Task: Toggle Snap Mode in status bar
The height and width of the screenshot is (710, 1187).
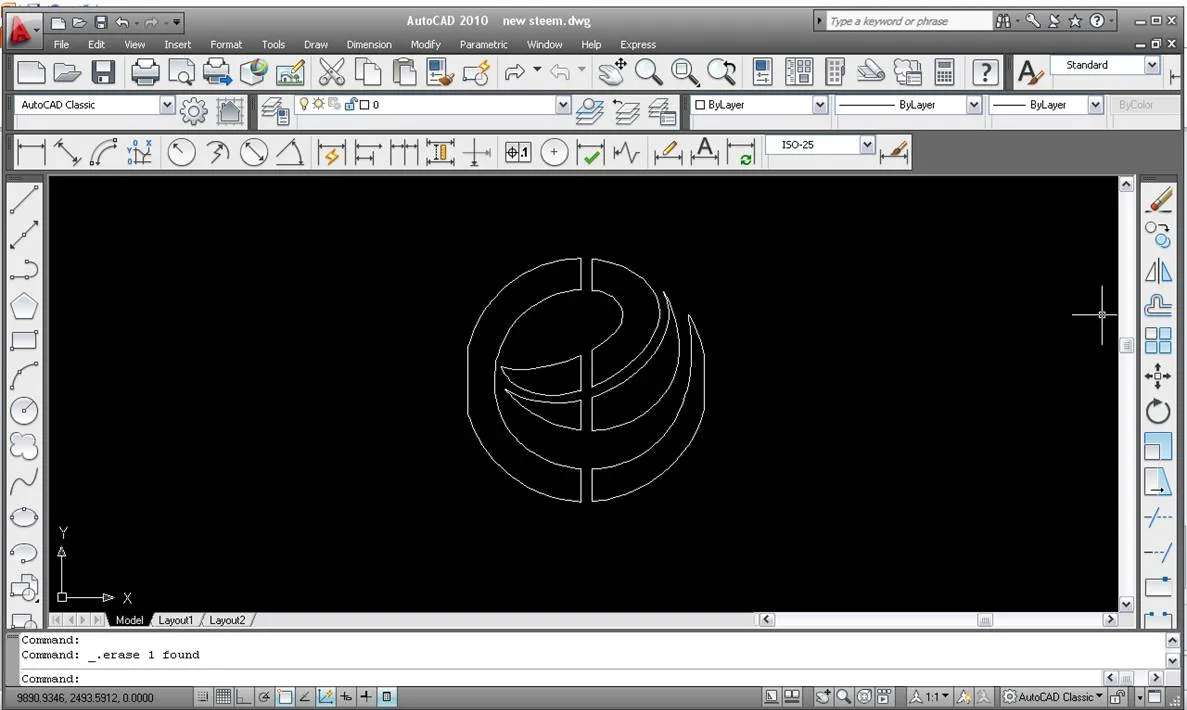Action: (x=203, y=696)
